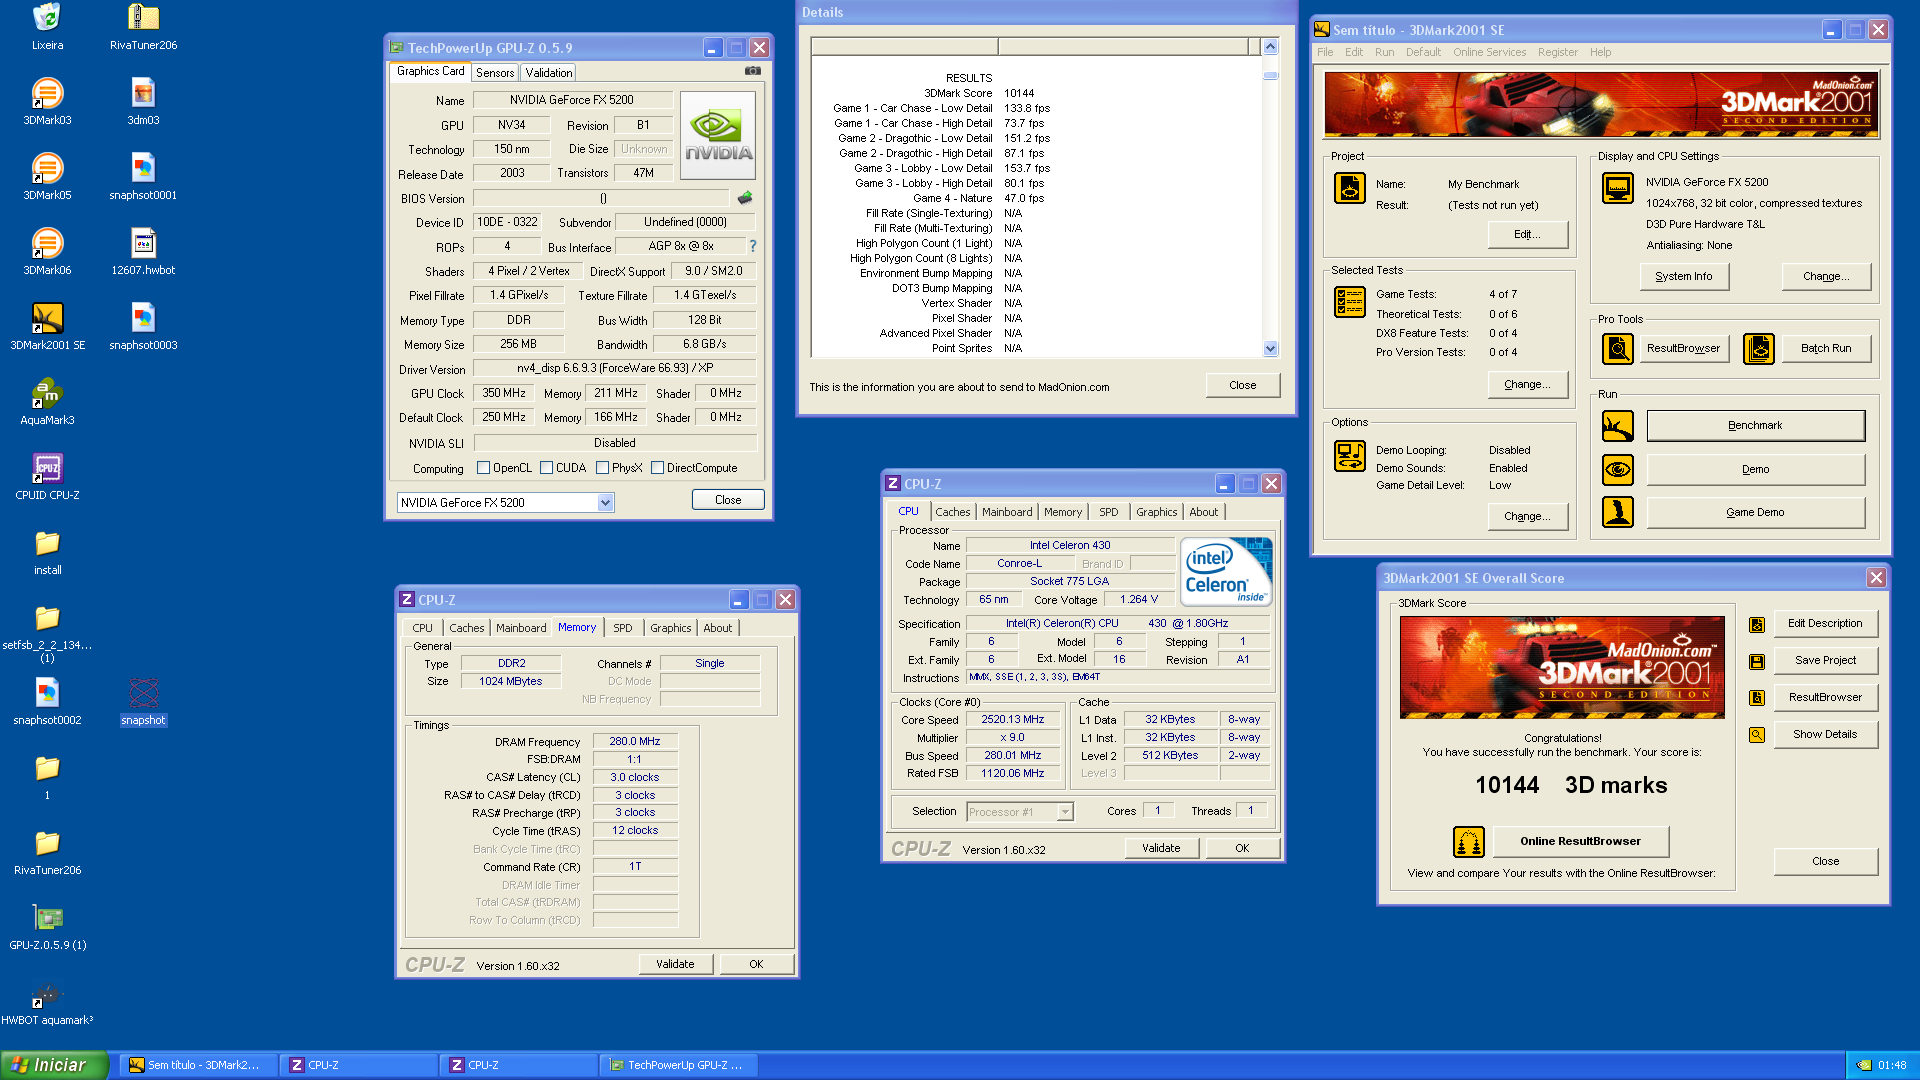The height and width of the screenshot is (1080, 1920).
Task: Click the NVIDIA logo in GPU-Z
Action: pos(718,135)
